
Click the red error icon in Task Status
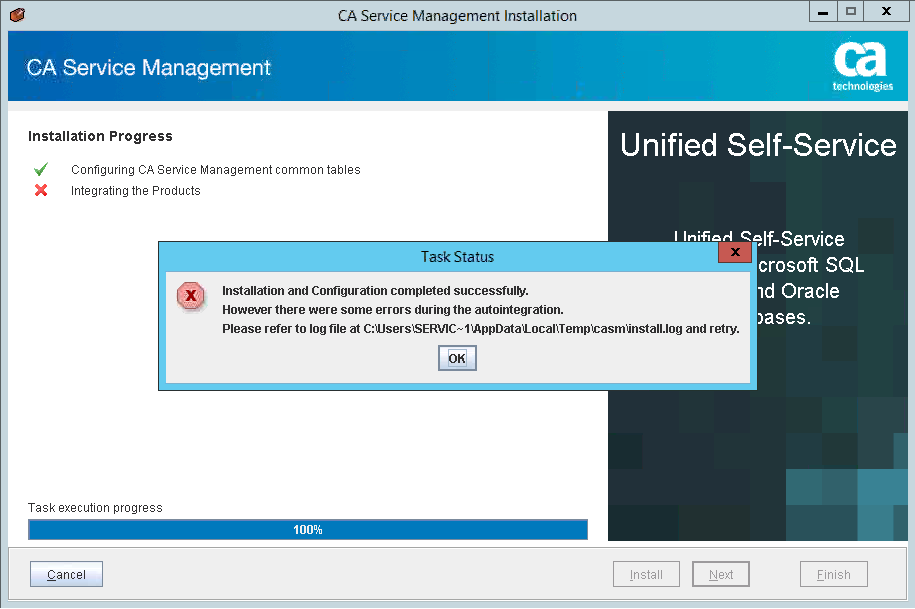(x=190, y=296)
